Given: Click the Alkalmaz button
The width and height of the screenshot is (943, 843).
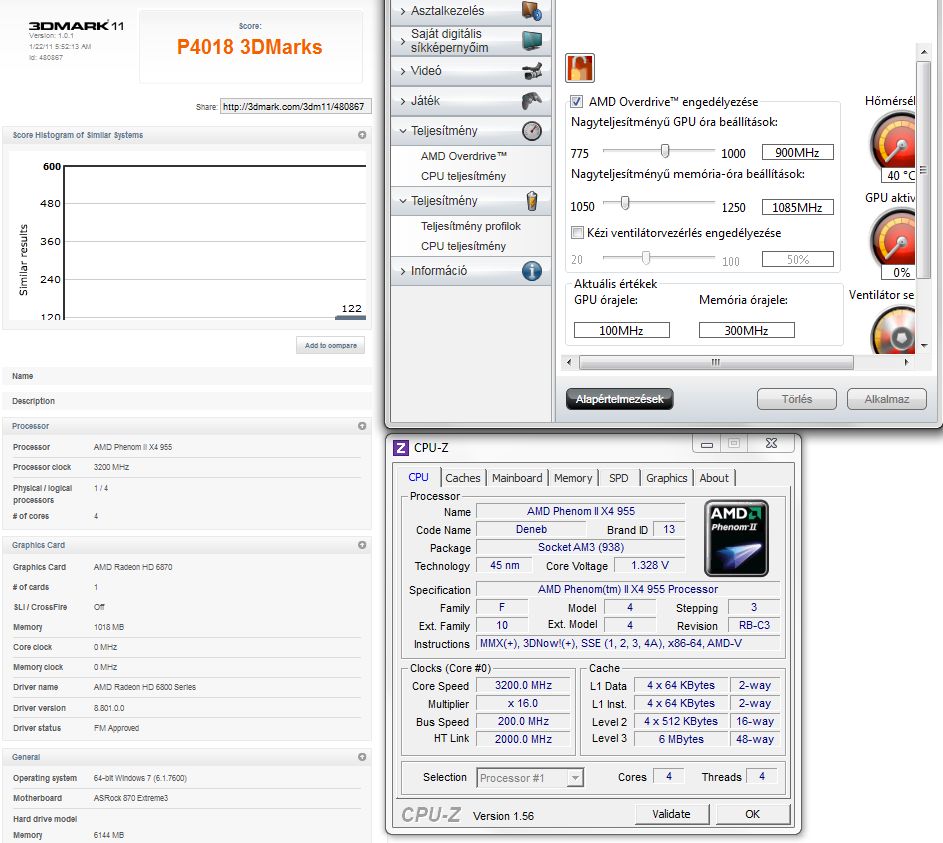Looking at the screenshot, I should [887, 399].
